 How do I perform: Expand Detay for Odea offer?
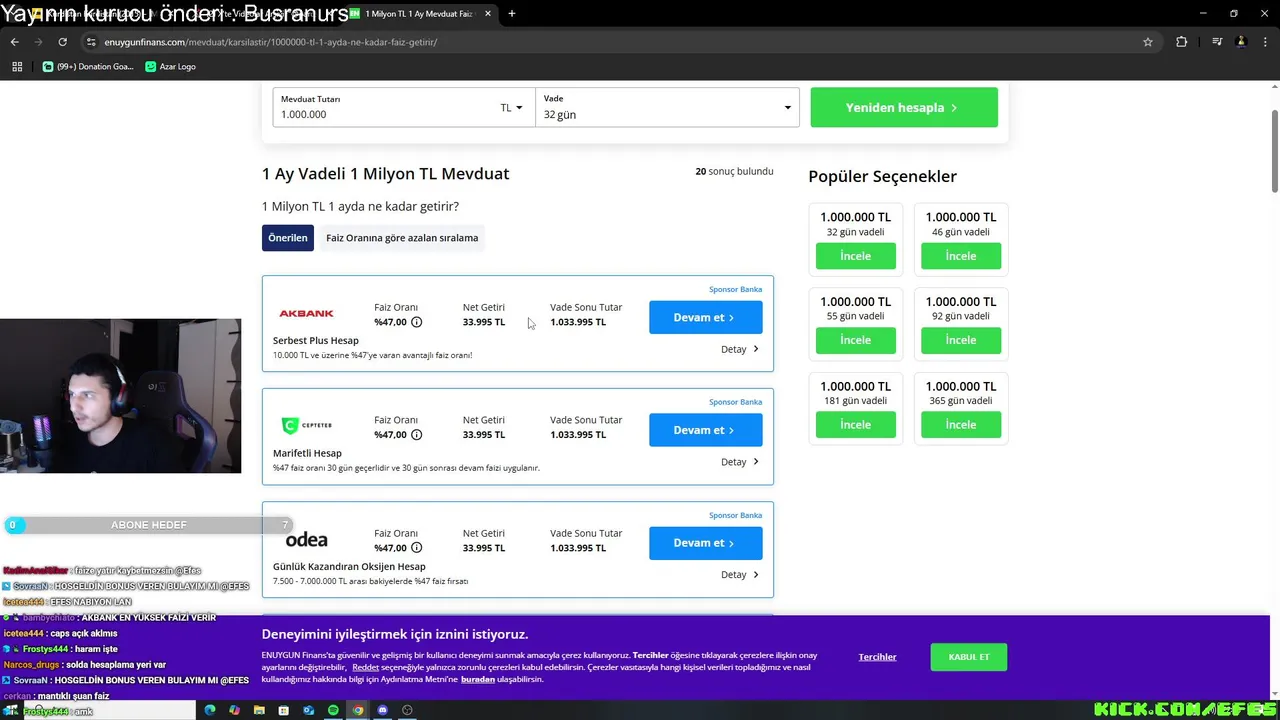click(740, 575)
